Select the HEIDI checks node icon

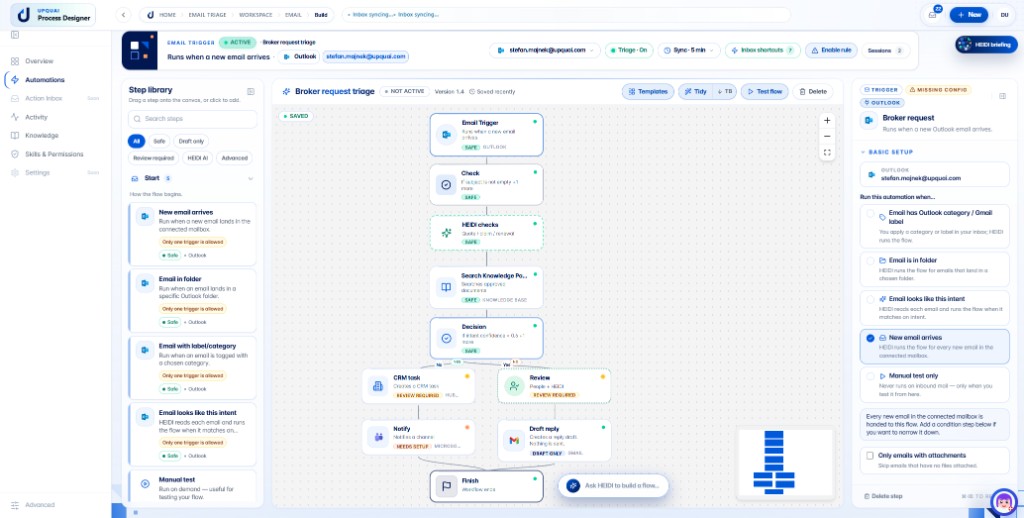(446, 233)
